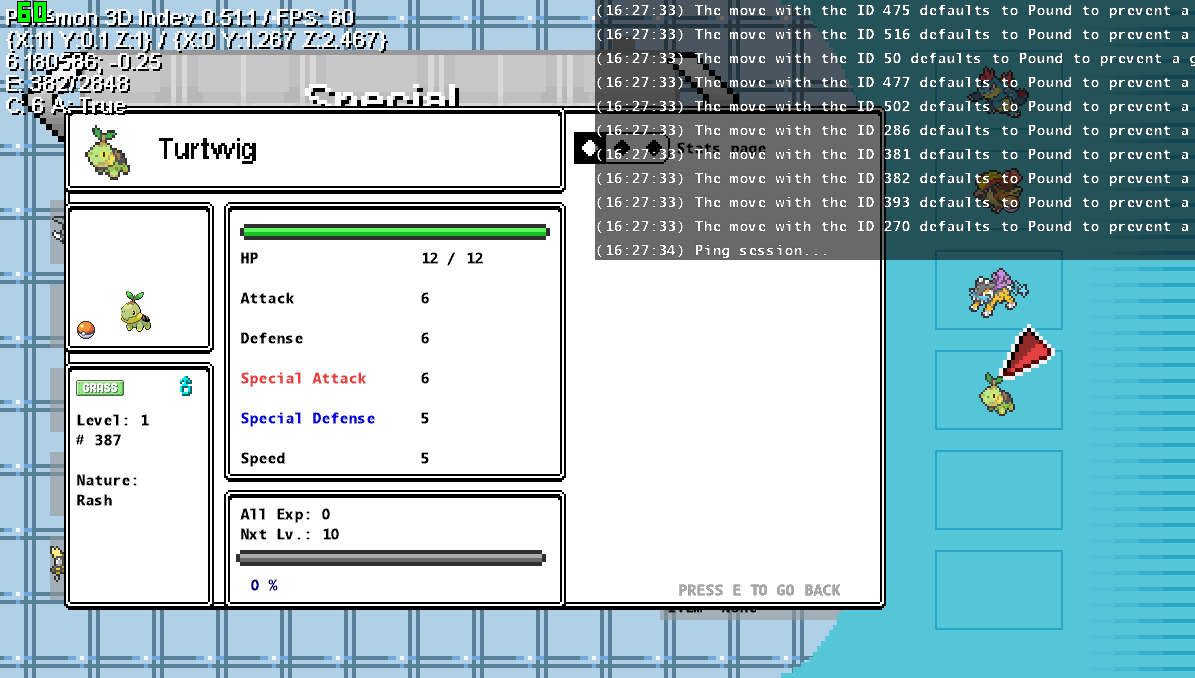The width and height of the screenshot is (1195, 678).
Task: Click the Turtwig menu icon beside the name
Action: coord(107,152)
